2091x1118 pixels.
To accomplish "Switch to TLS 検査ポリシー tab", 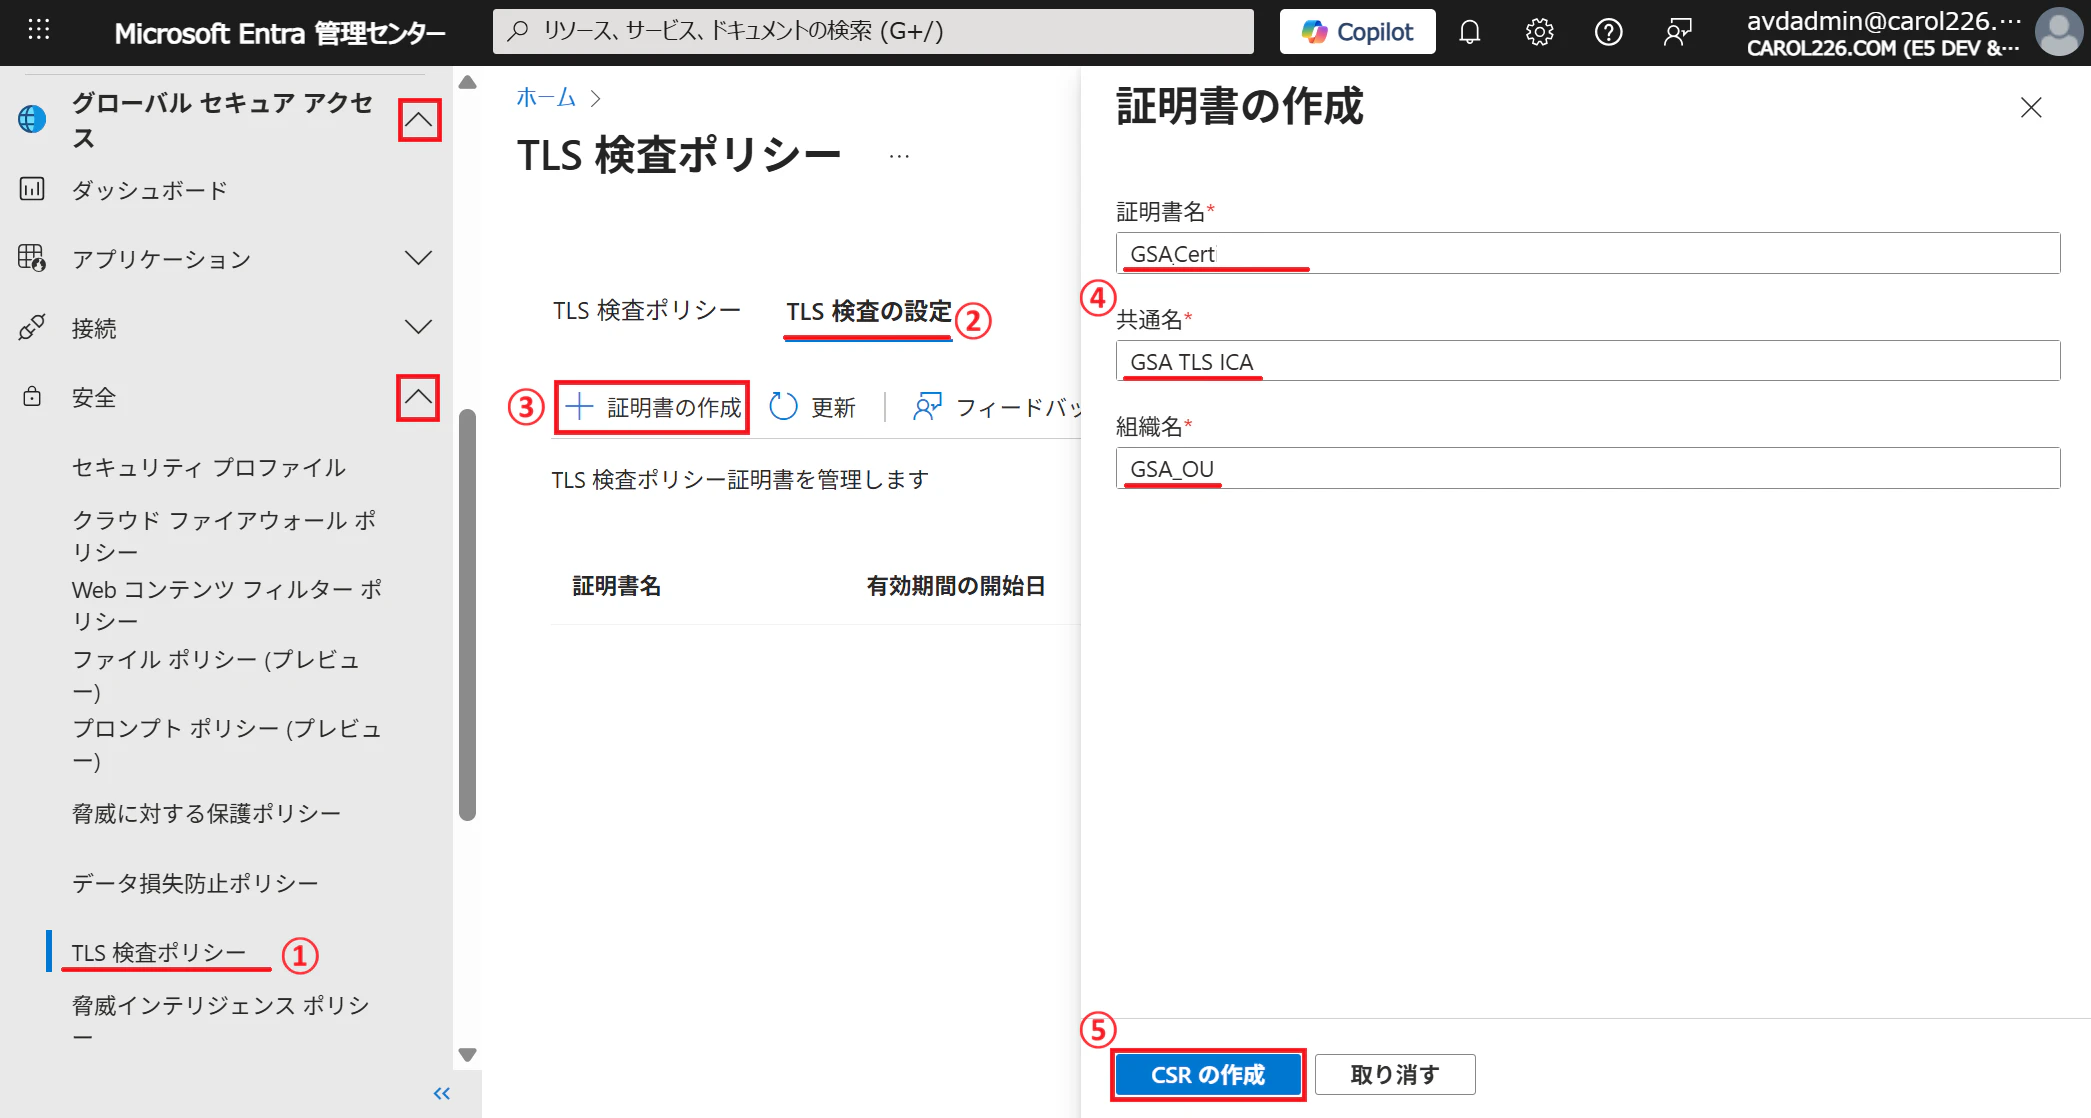I will [x=646, y=311].
